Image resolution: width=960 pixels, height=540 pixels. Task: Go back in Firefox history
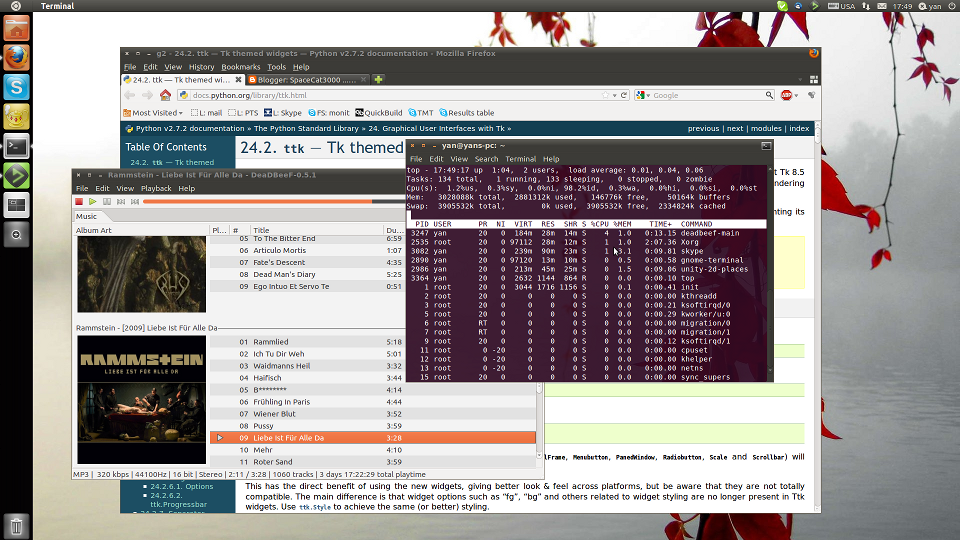point(130,95)
